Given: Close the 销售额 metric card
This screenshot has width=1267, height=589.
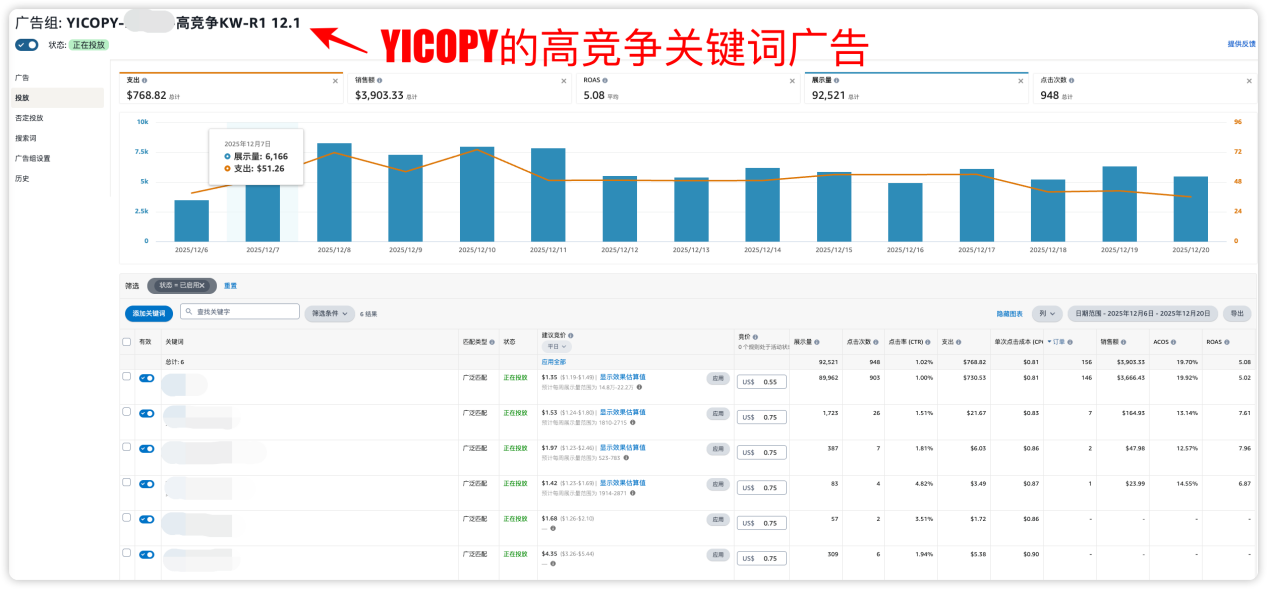Looking at the screenshot, I should tap(564, 81).
